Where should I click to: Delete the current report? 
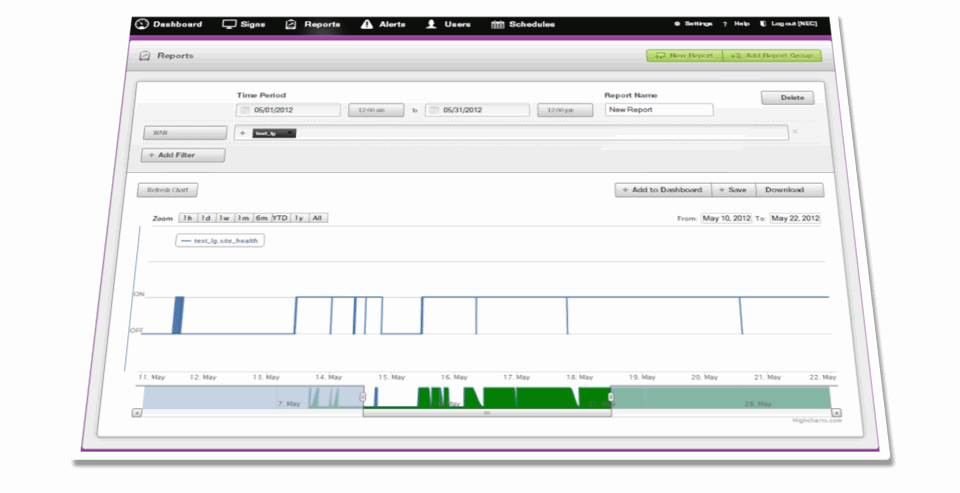point(787,98)
